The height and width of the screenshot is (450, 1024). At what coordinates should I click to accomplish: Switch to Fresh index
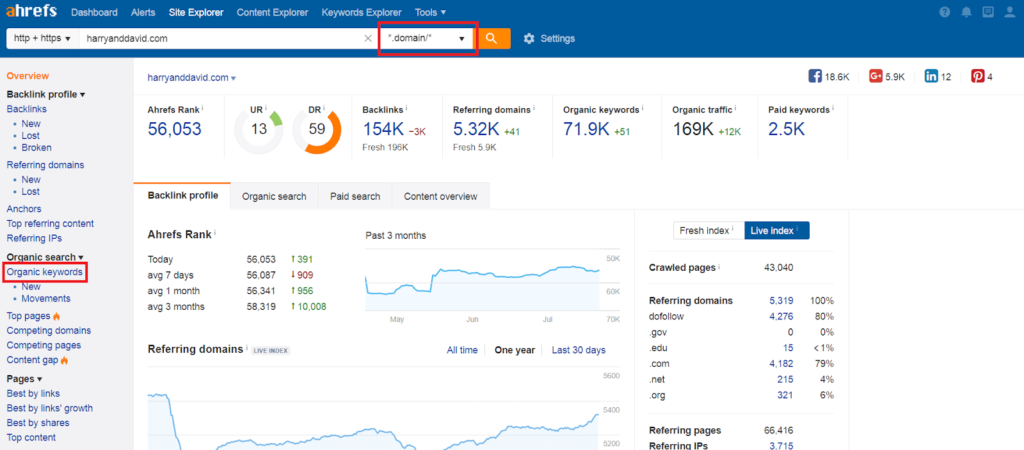(709, 231)
